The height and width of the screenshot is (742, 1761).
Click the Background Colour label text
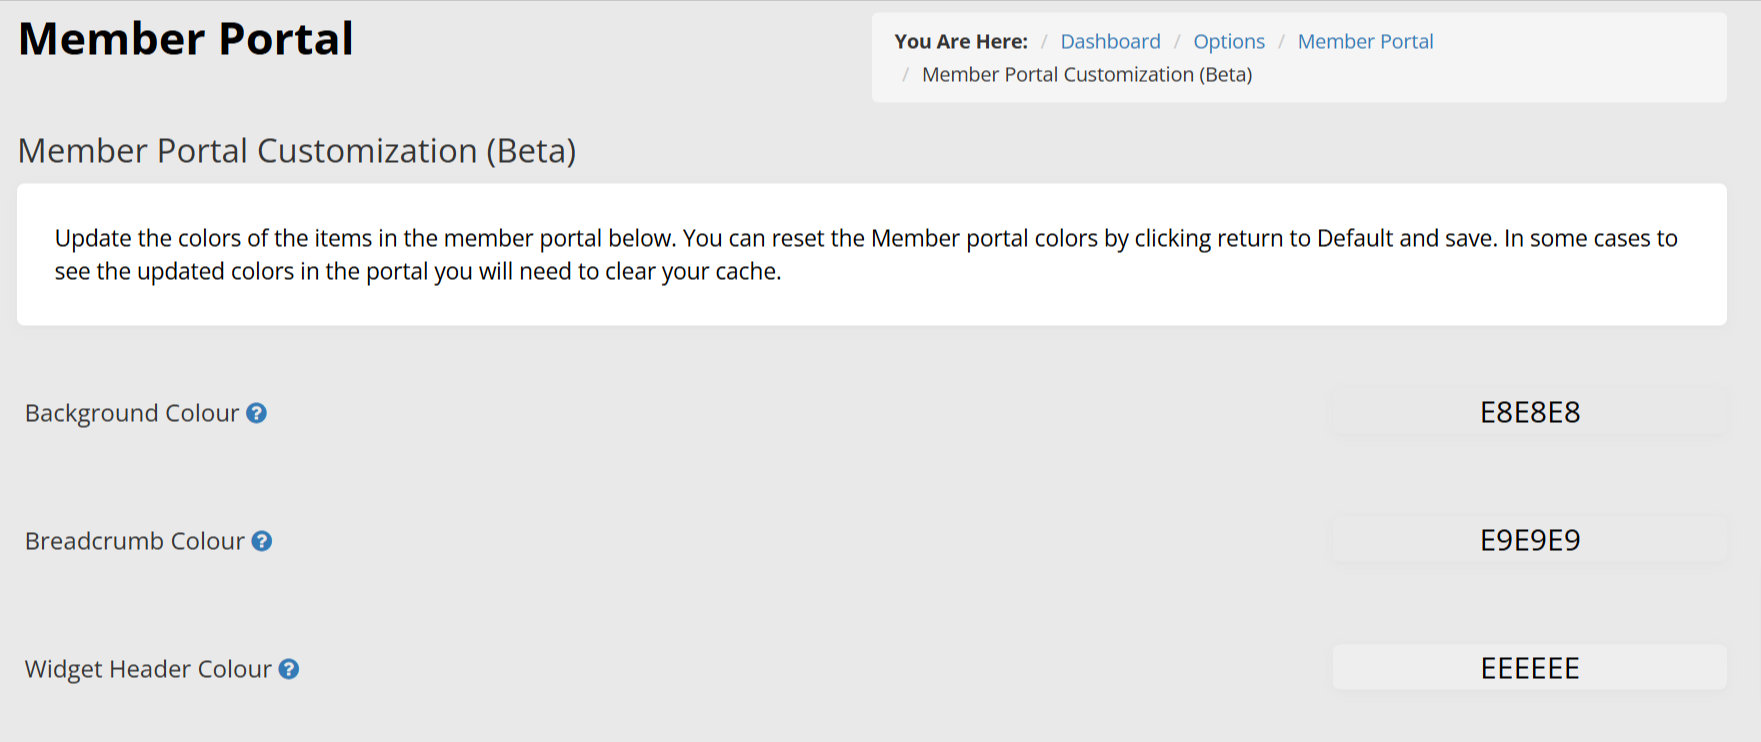pyautogui.click(x=132, y=413)
